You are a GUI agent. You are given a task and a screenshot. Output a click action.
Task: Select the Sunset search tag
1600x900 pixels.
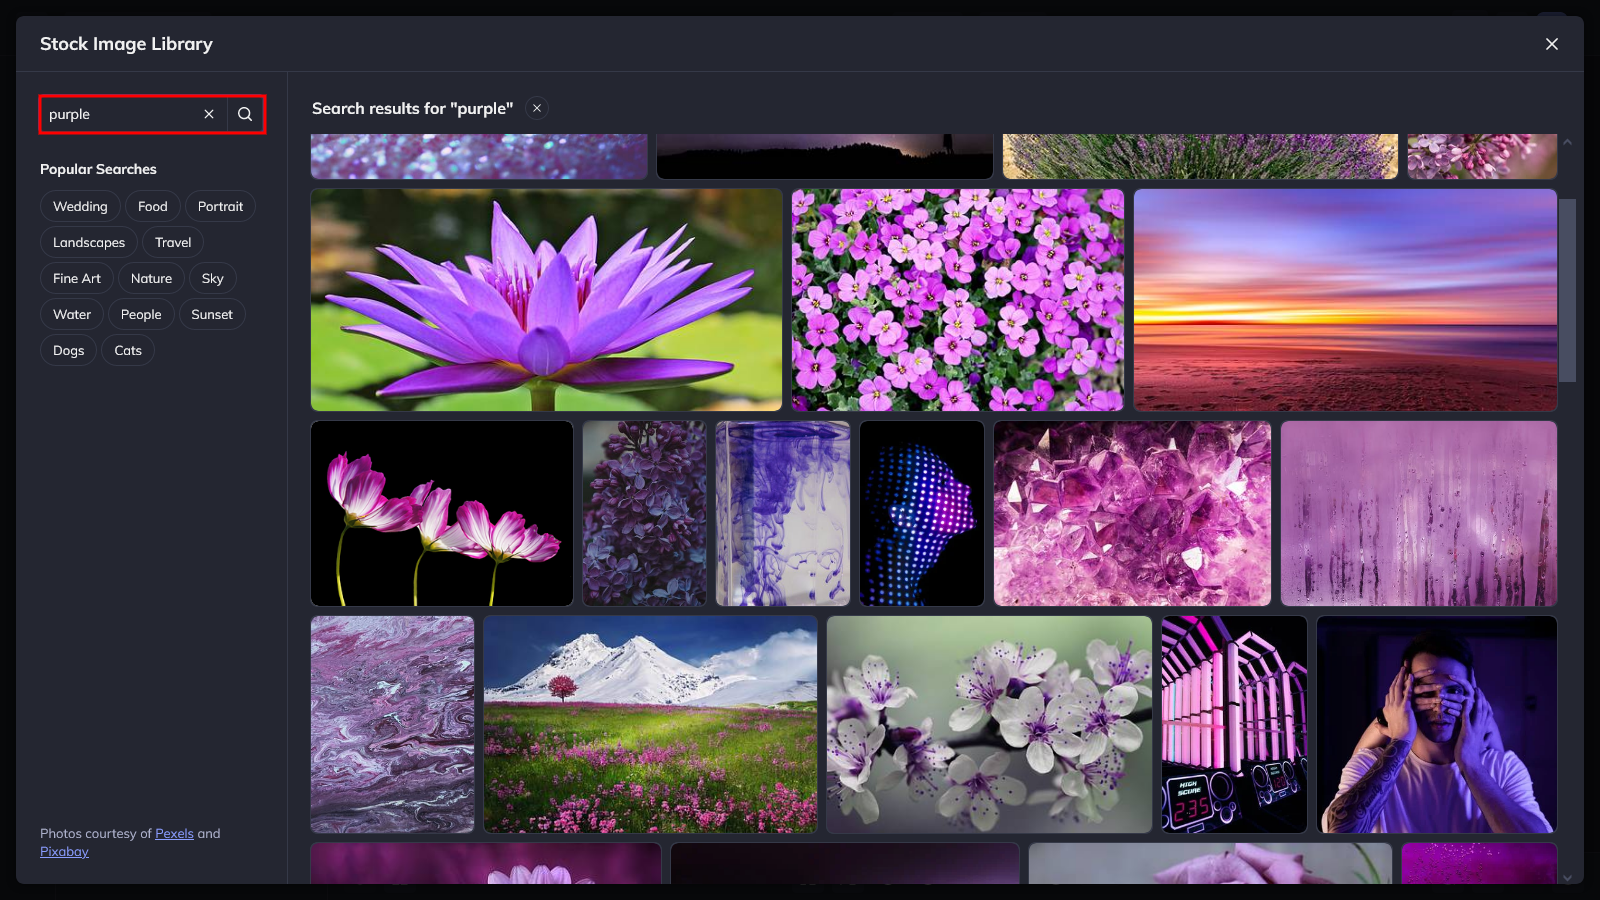click(211, 314)
